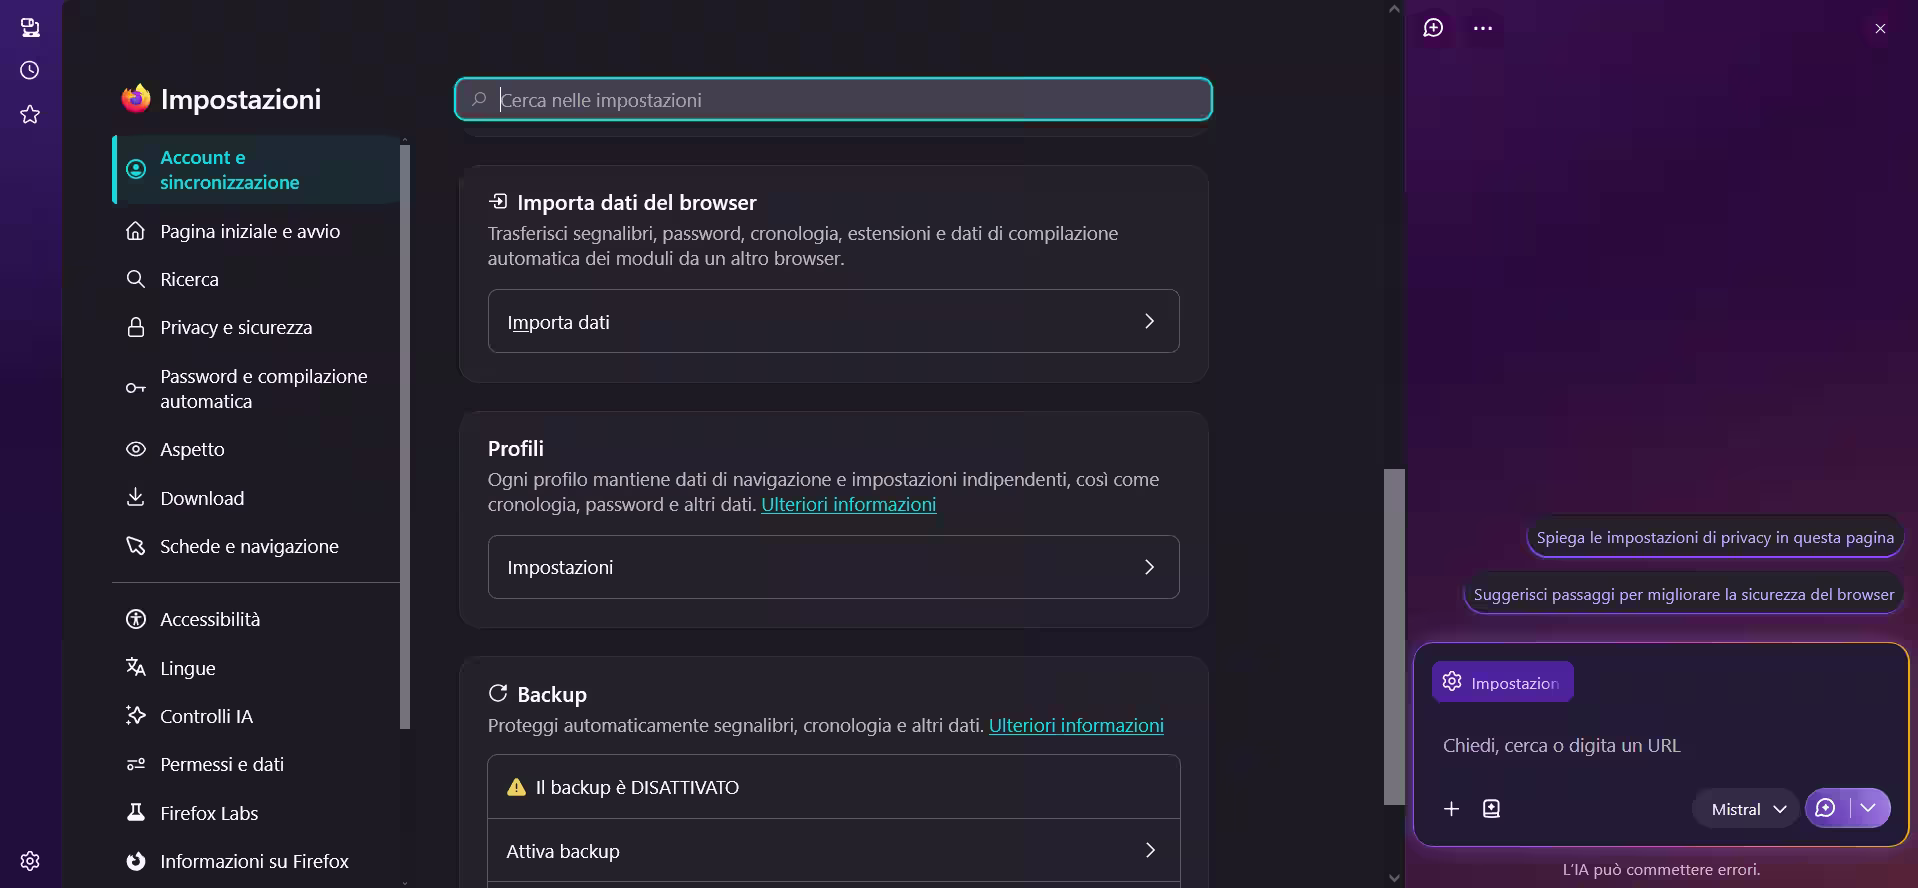Open the history clock icon in sidebar
1918x888 pixels.
pos(30,70)
